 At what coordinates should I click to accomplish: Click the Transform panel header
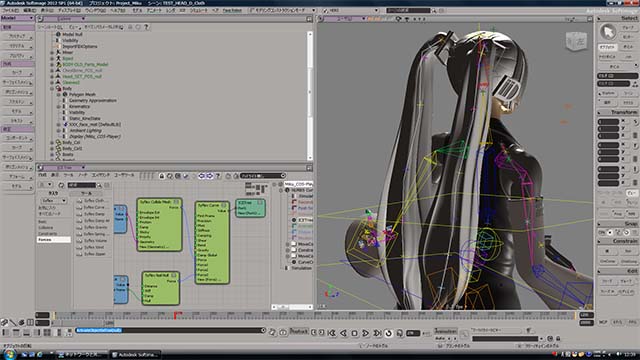pyautogui.click(x=618, y=112)
